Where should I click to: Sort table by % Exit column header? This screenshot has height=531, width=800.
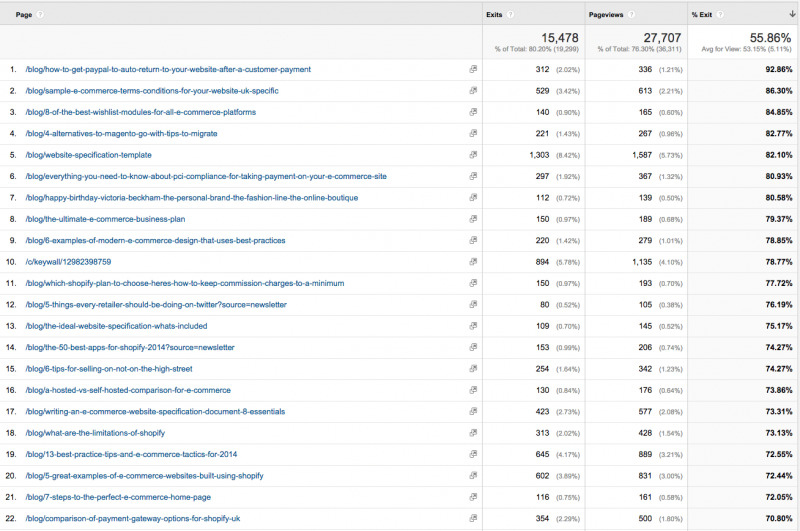702,15
